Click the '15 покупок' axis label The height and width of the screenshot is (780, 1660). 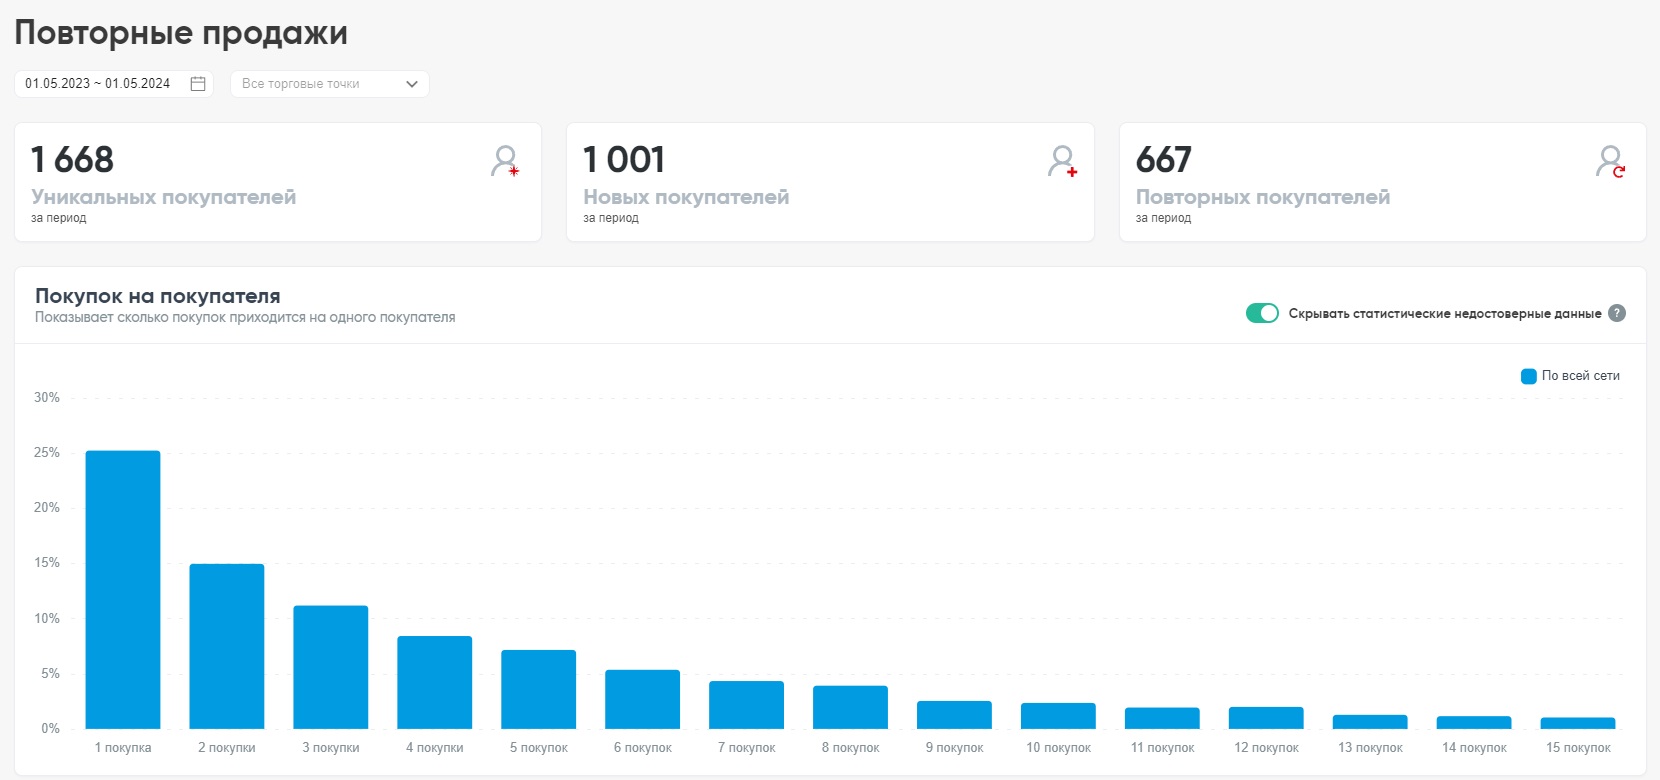(1579, 748)
